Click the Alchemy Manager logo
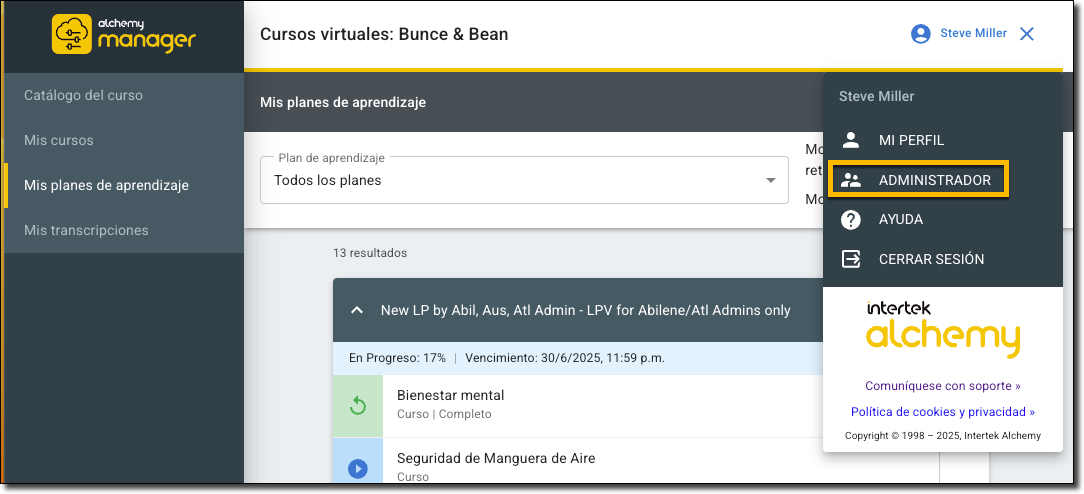The width and height of the screenshot is (1084, 494). [x=123, y=34]
